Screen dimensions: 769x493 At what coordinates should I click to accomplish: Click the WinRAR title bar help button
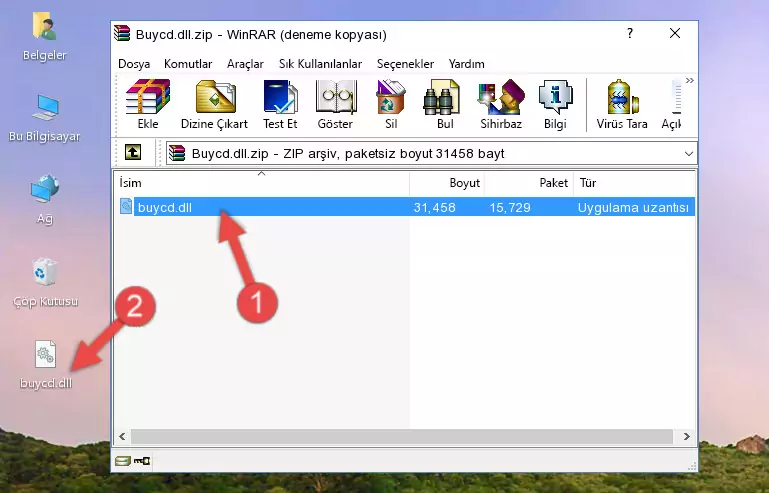click(x=630, y=33)
